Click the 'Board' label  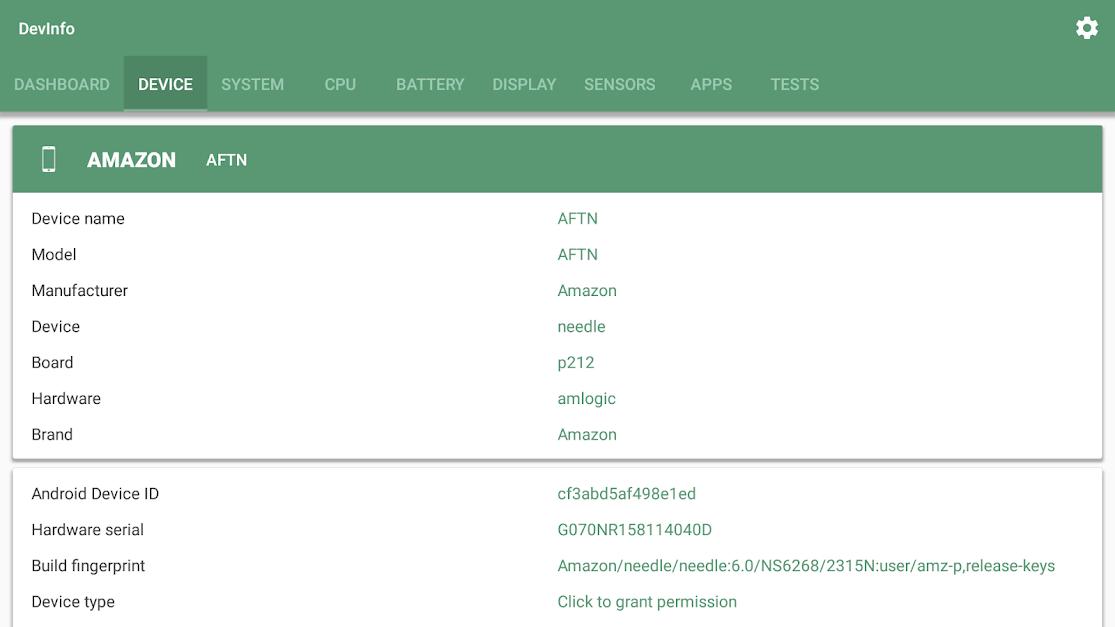53,363
